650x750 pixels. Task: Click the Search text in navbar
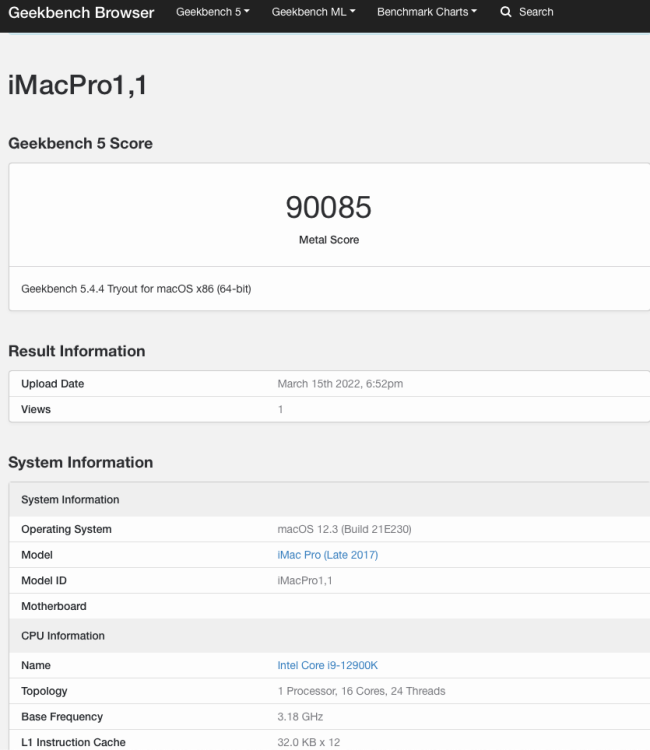point(536,12)
